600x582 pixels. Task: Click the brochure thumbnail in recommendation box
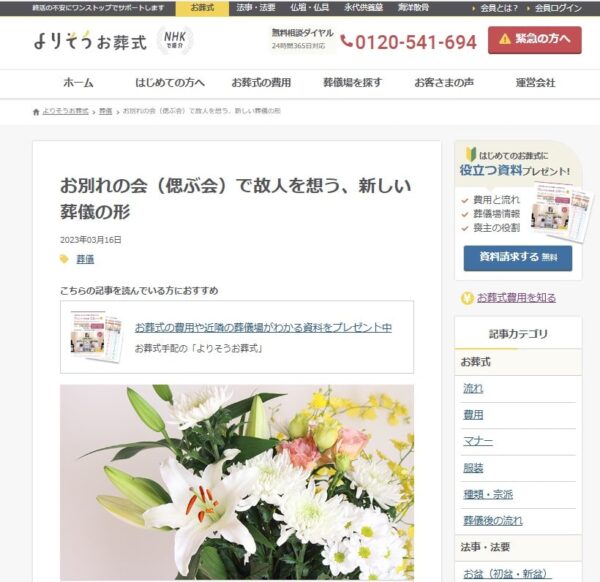pyautogui.click(x=96, y=336)
